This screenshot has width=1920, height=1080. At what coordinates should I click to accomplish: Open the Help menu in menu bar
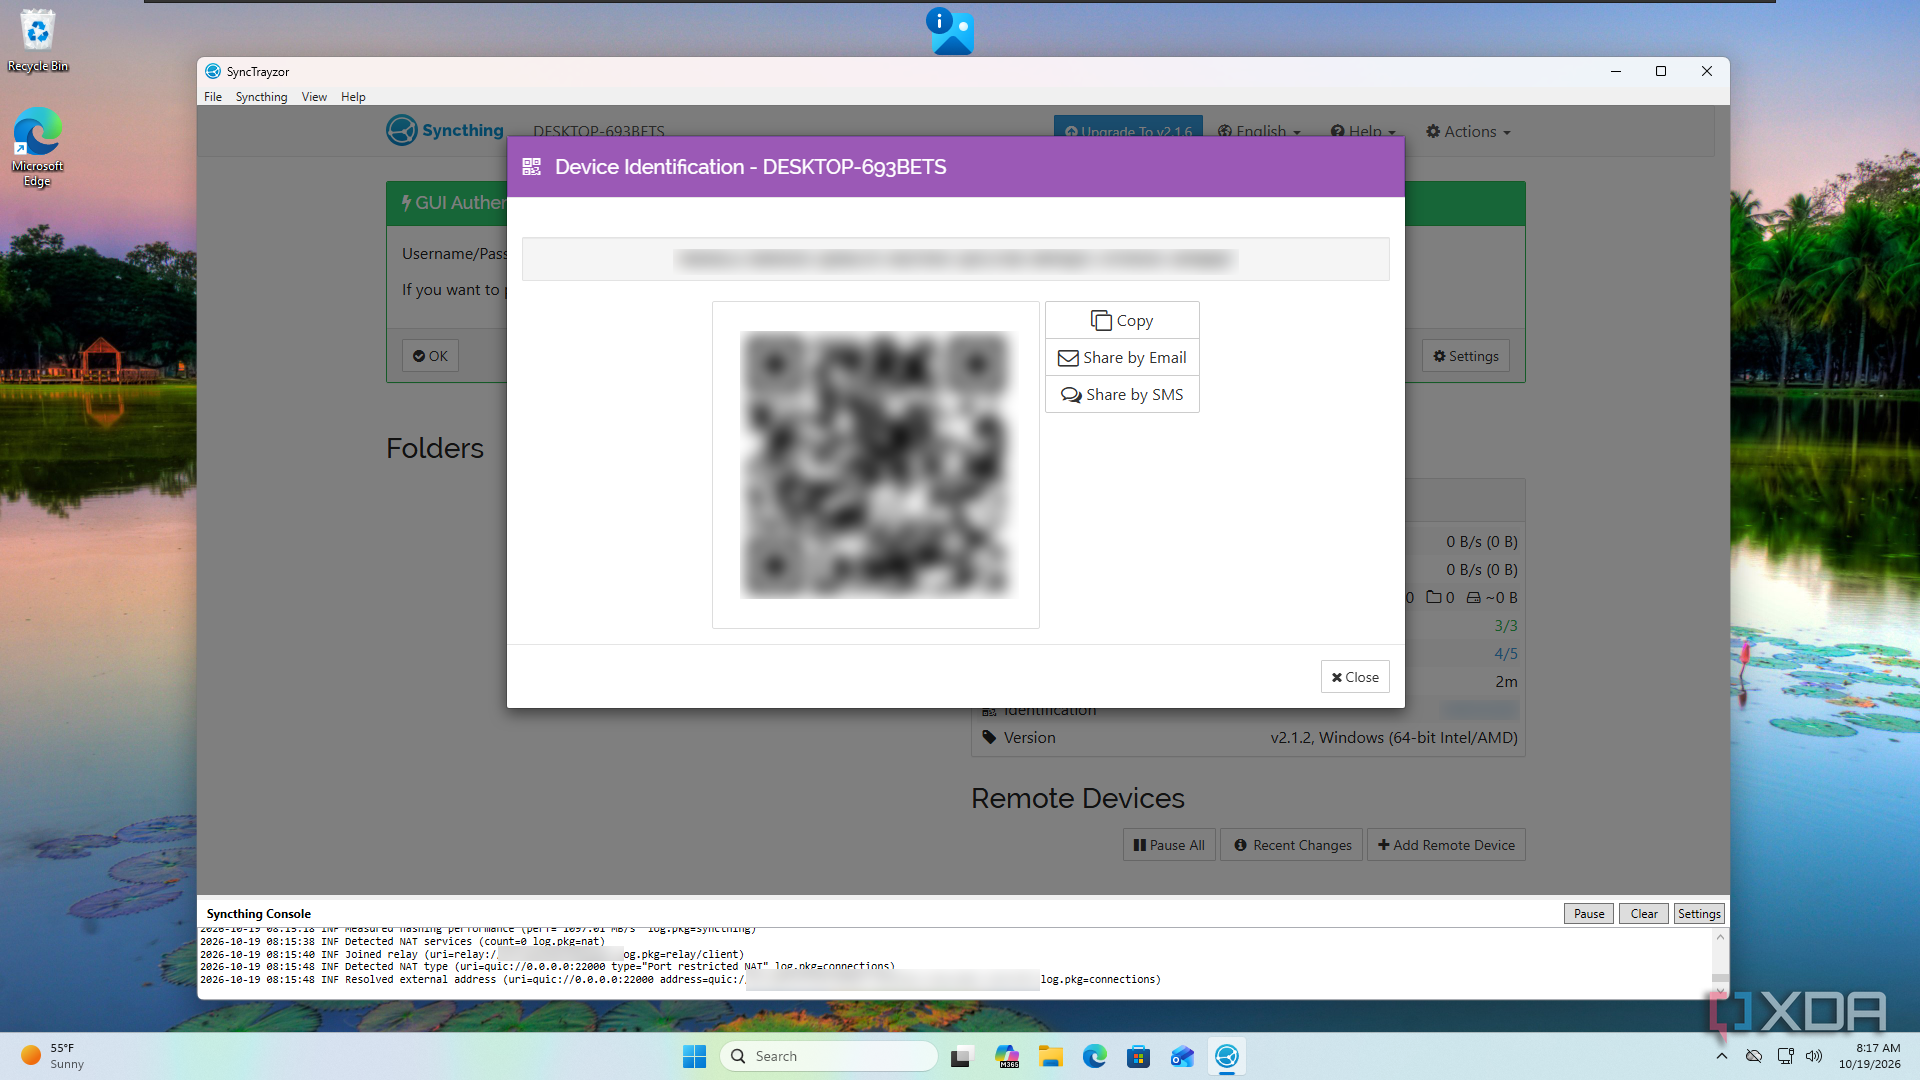[x=353, y=97]
